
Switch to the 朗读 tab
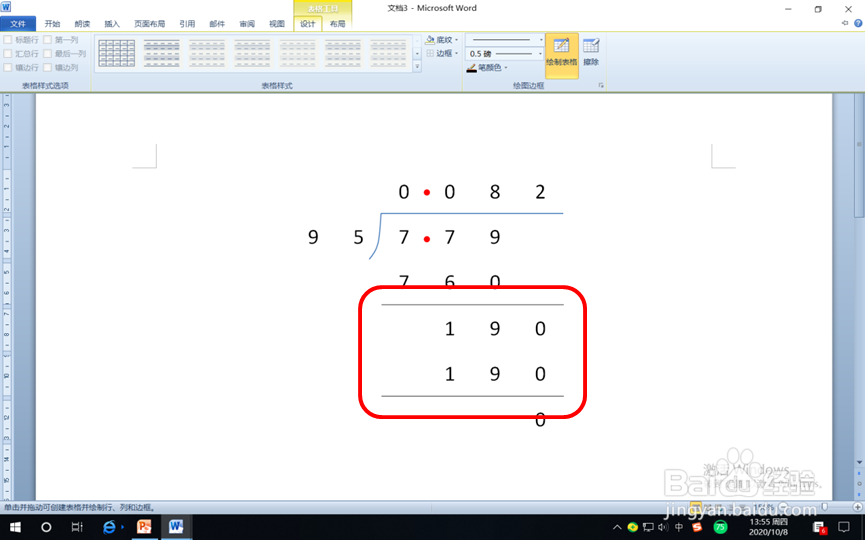(82, 24)
